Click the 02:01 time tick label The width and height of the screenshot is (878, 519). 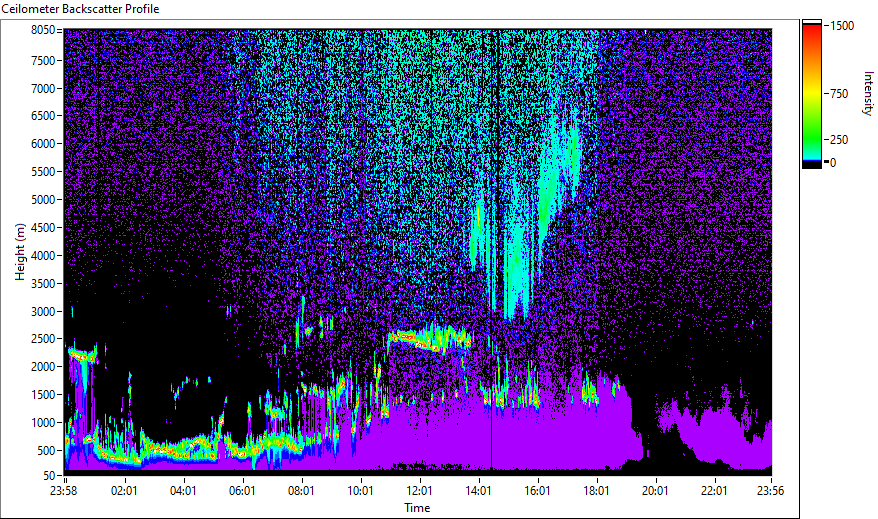click(x=124, y=491)
